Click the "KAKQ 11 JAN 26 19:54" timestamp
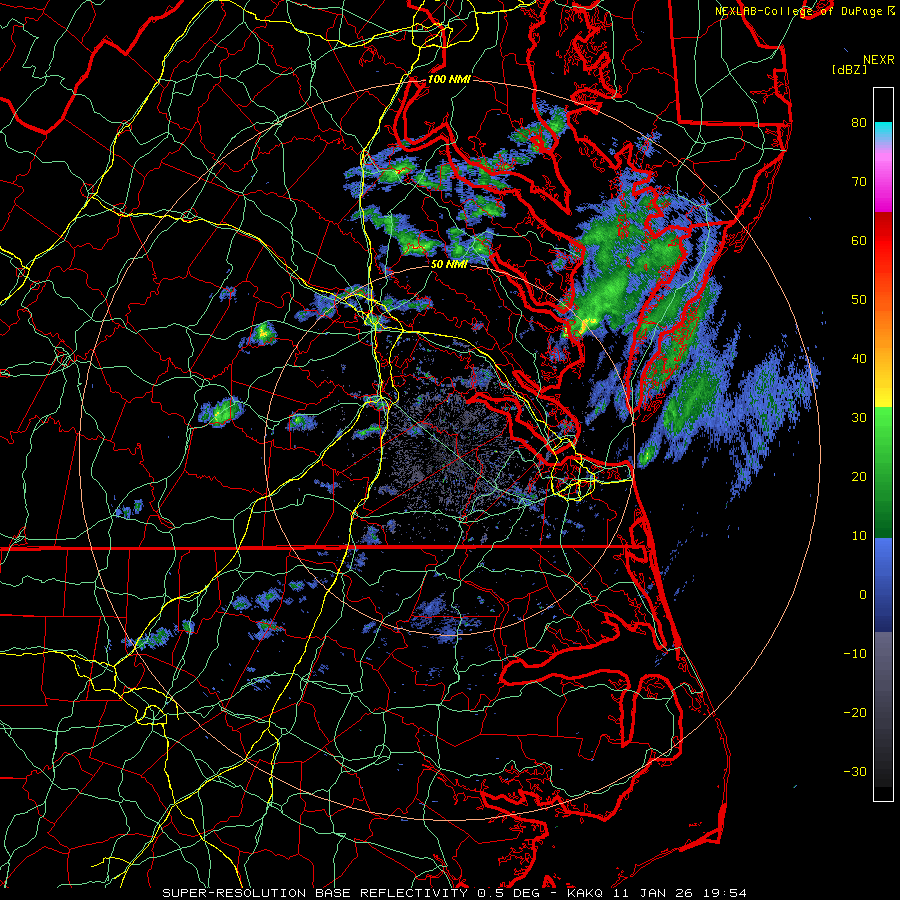This screenshot has width=900, height=900. click(657, 893)
